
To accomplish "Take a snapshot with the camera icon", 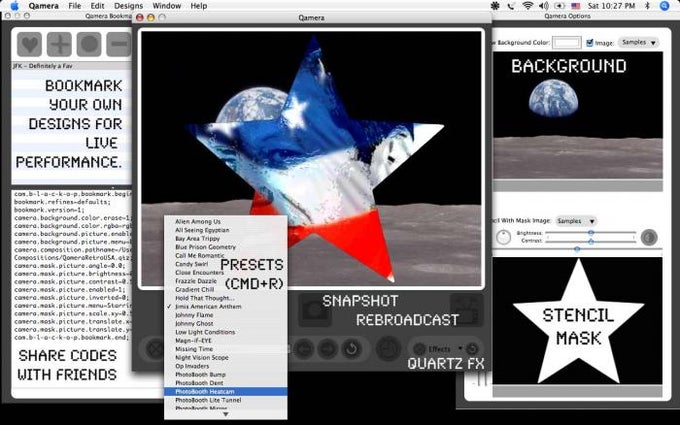I will (315, 310).
